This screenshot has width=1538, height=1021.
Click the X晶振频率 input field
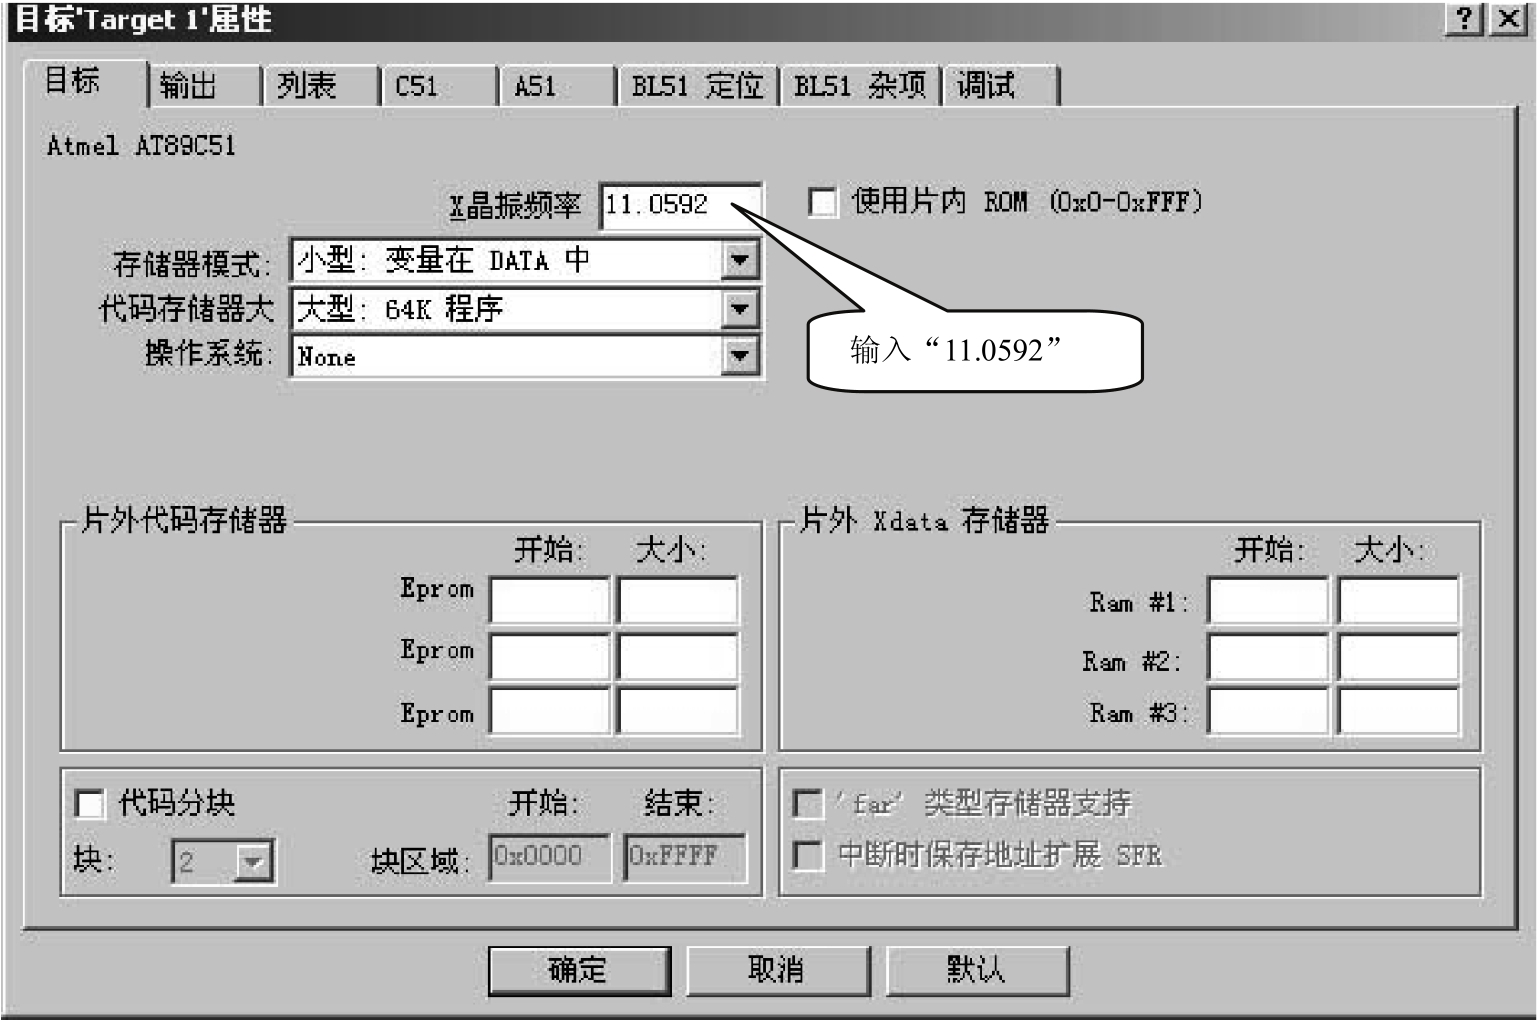pos(680,205)
